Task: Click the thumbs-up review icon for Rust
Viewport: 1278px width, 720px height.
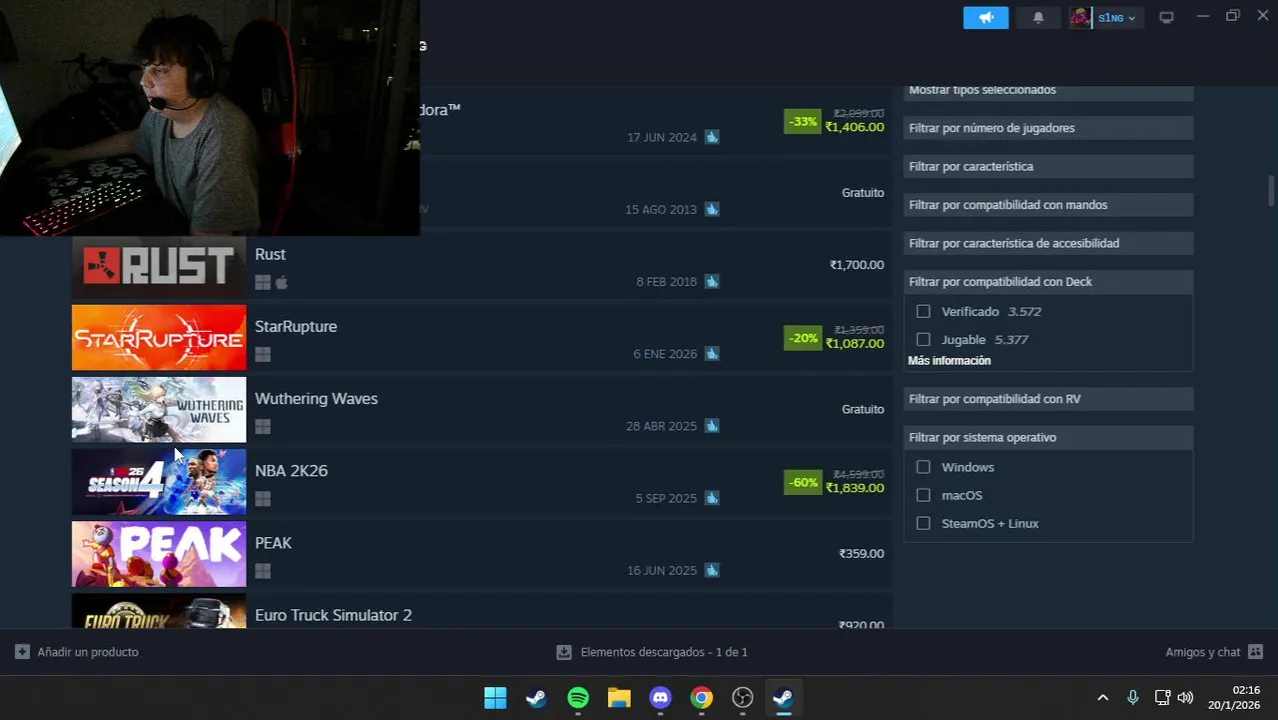Action: (712, 281)
